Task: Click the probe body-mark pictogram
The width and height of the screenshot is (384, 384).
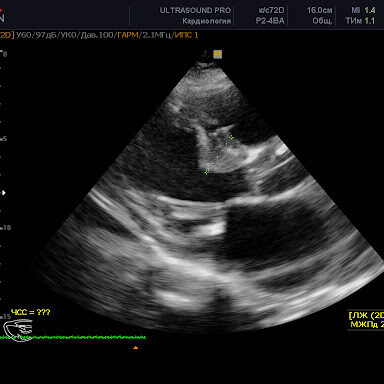Action: coord(18,330)
